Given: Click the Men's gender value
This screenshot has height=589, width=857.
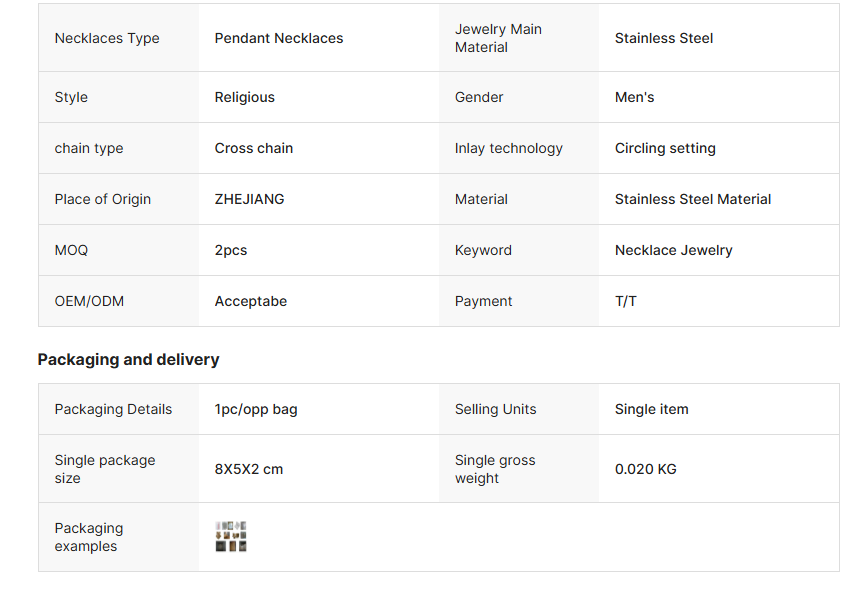Looking at the screenshot, I should click(634, 97).
